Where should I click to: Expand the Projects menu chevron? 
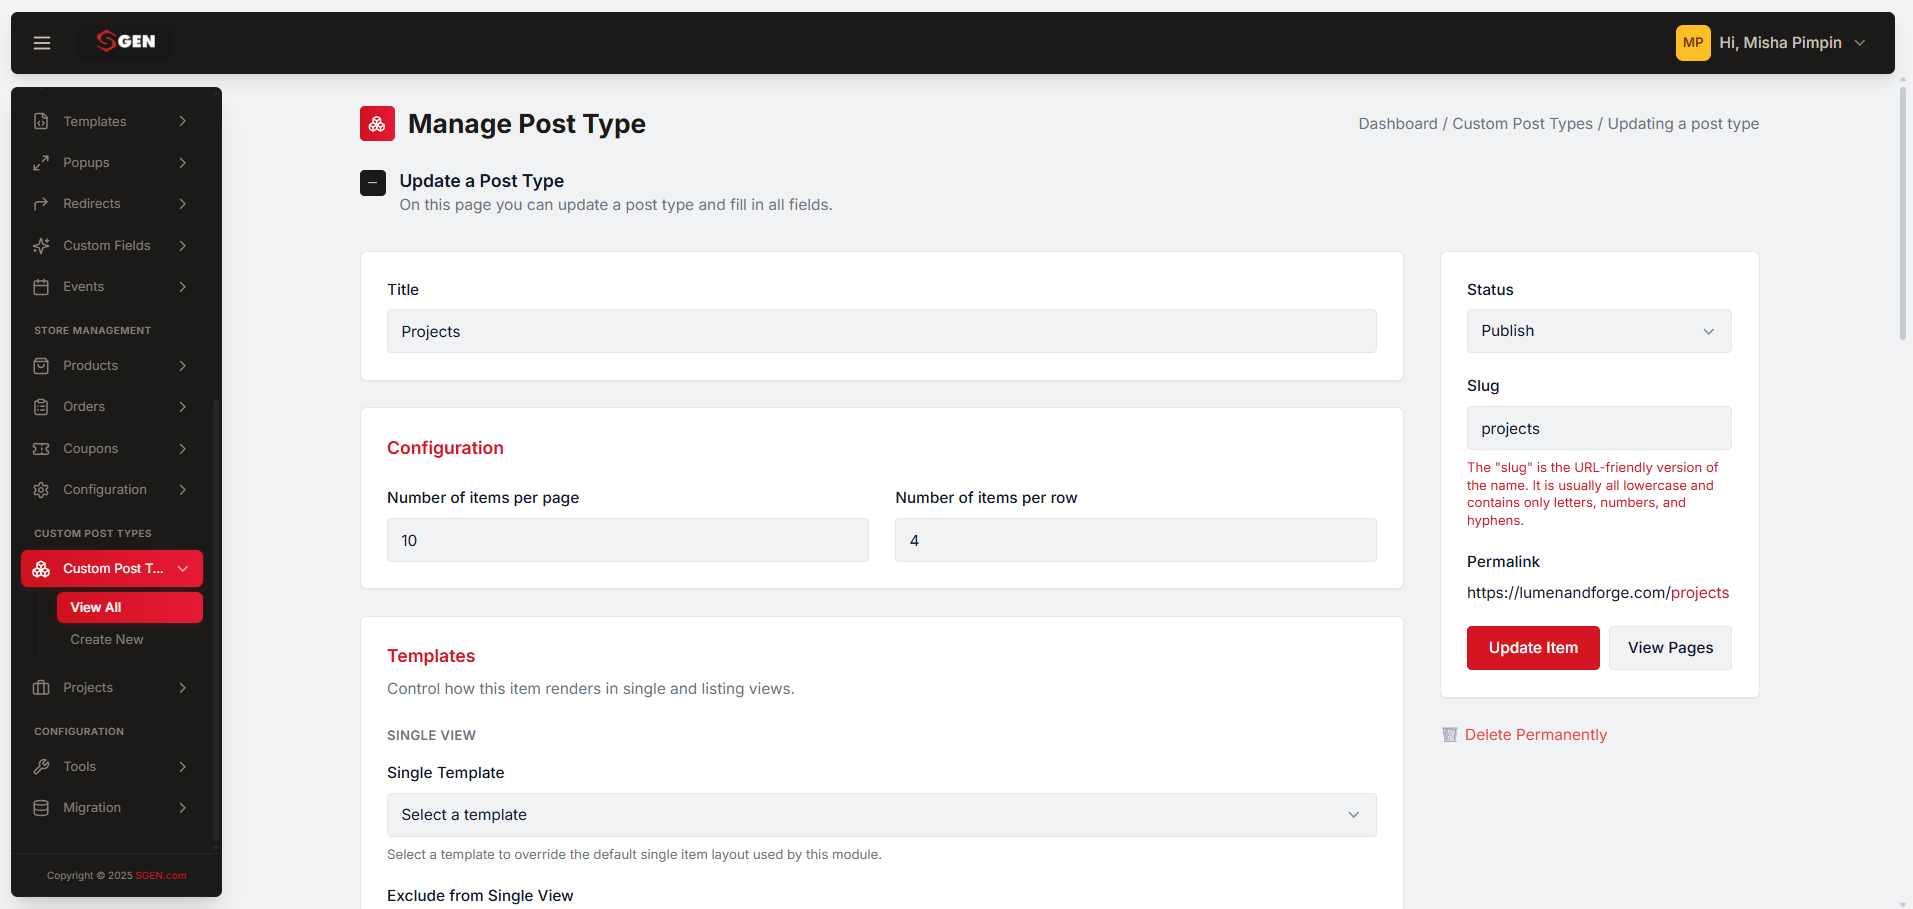[x=183, y=688]
